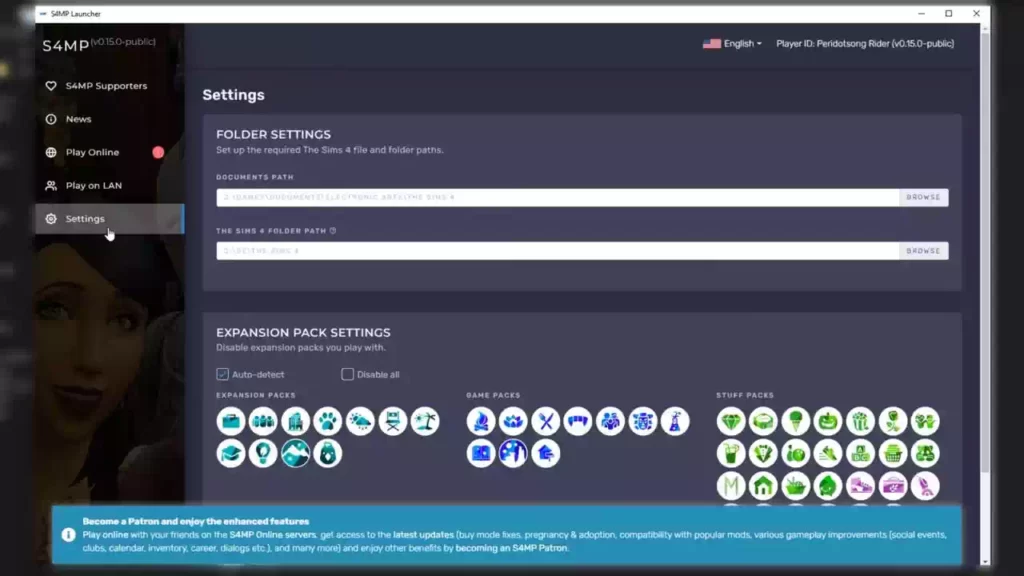Click the bowling ball stuff pack icon
This screenshot has height=576, width=1024.
[796, 453]
